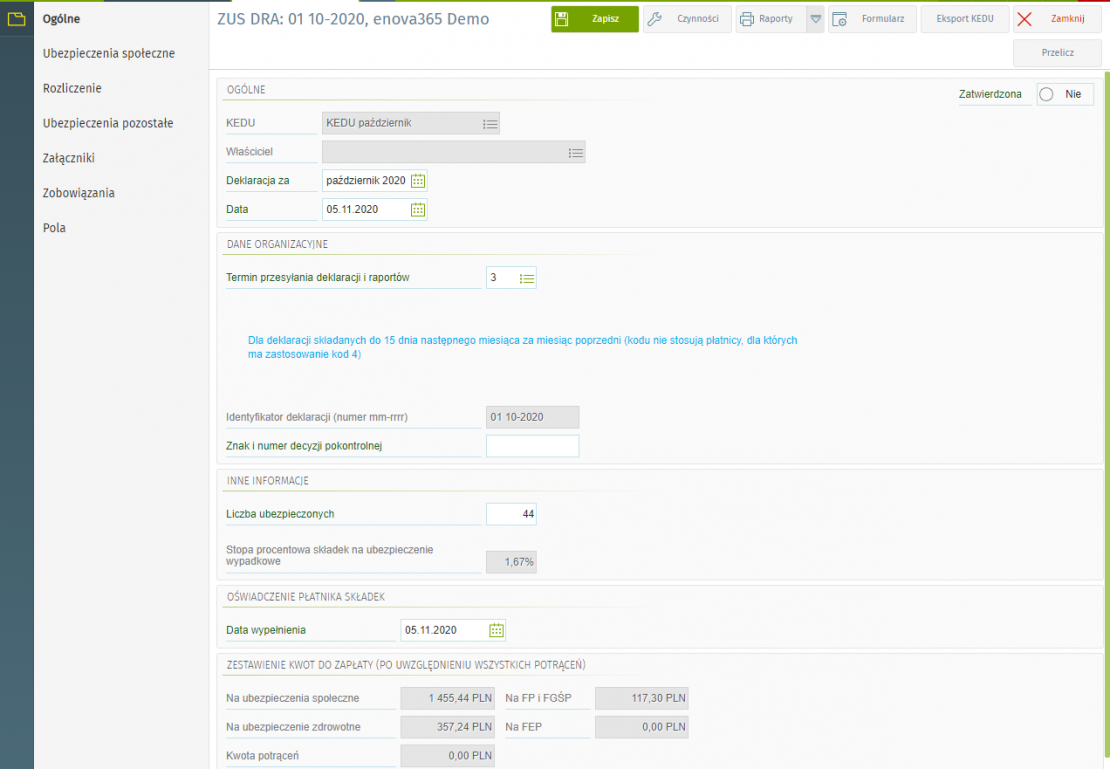Go to Ubezpieczenia społeczne section

click(x=109, y=53)
